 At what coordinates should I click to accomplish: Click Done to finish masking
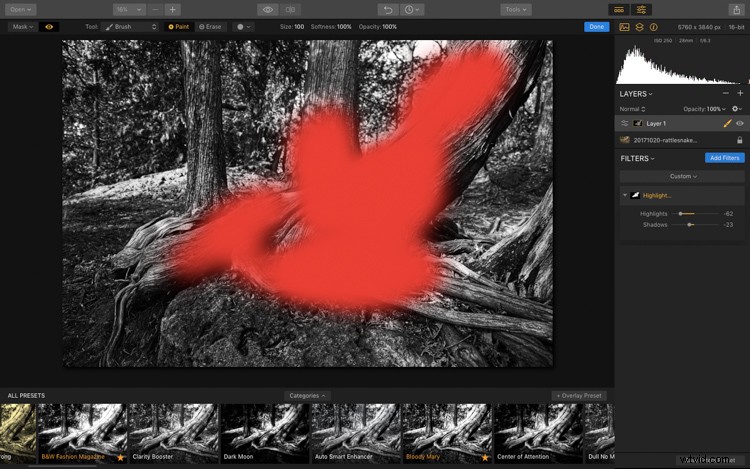point(596,27)
